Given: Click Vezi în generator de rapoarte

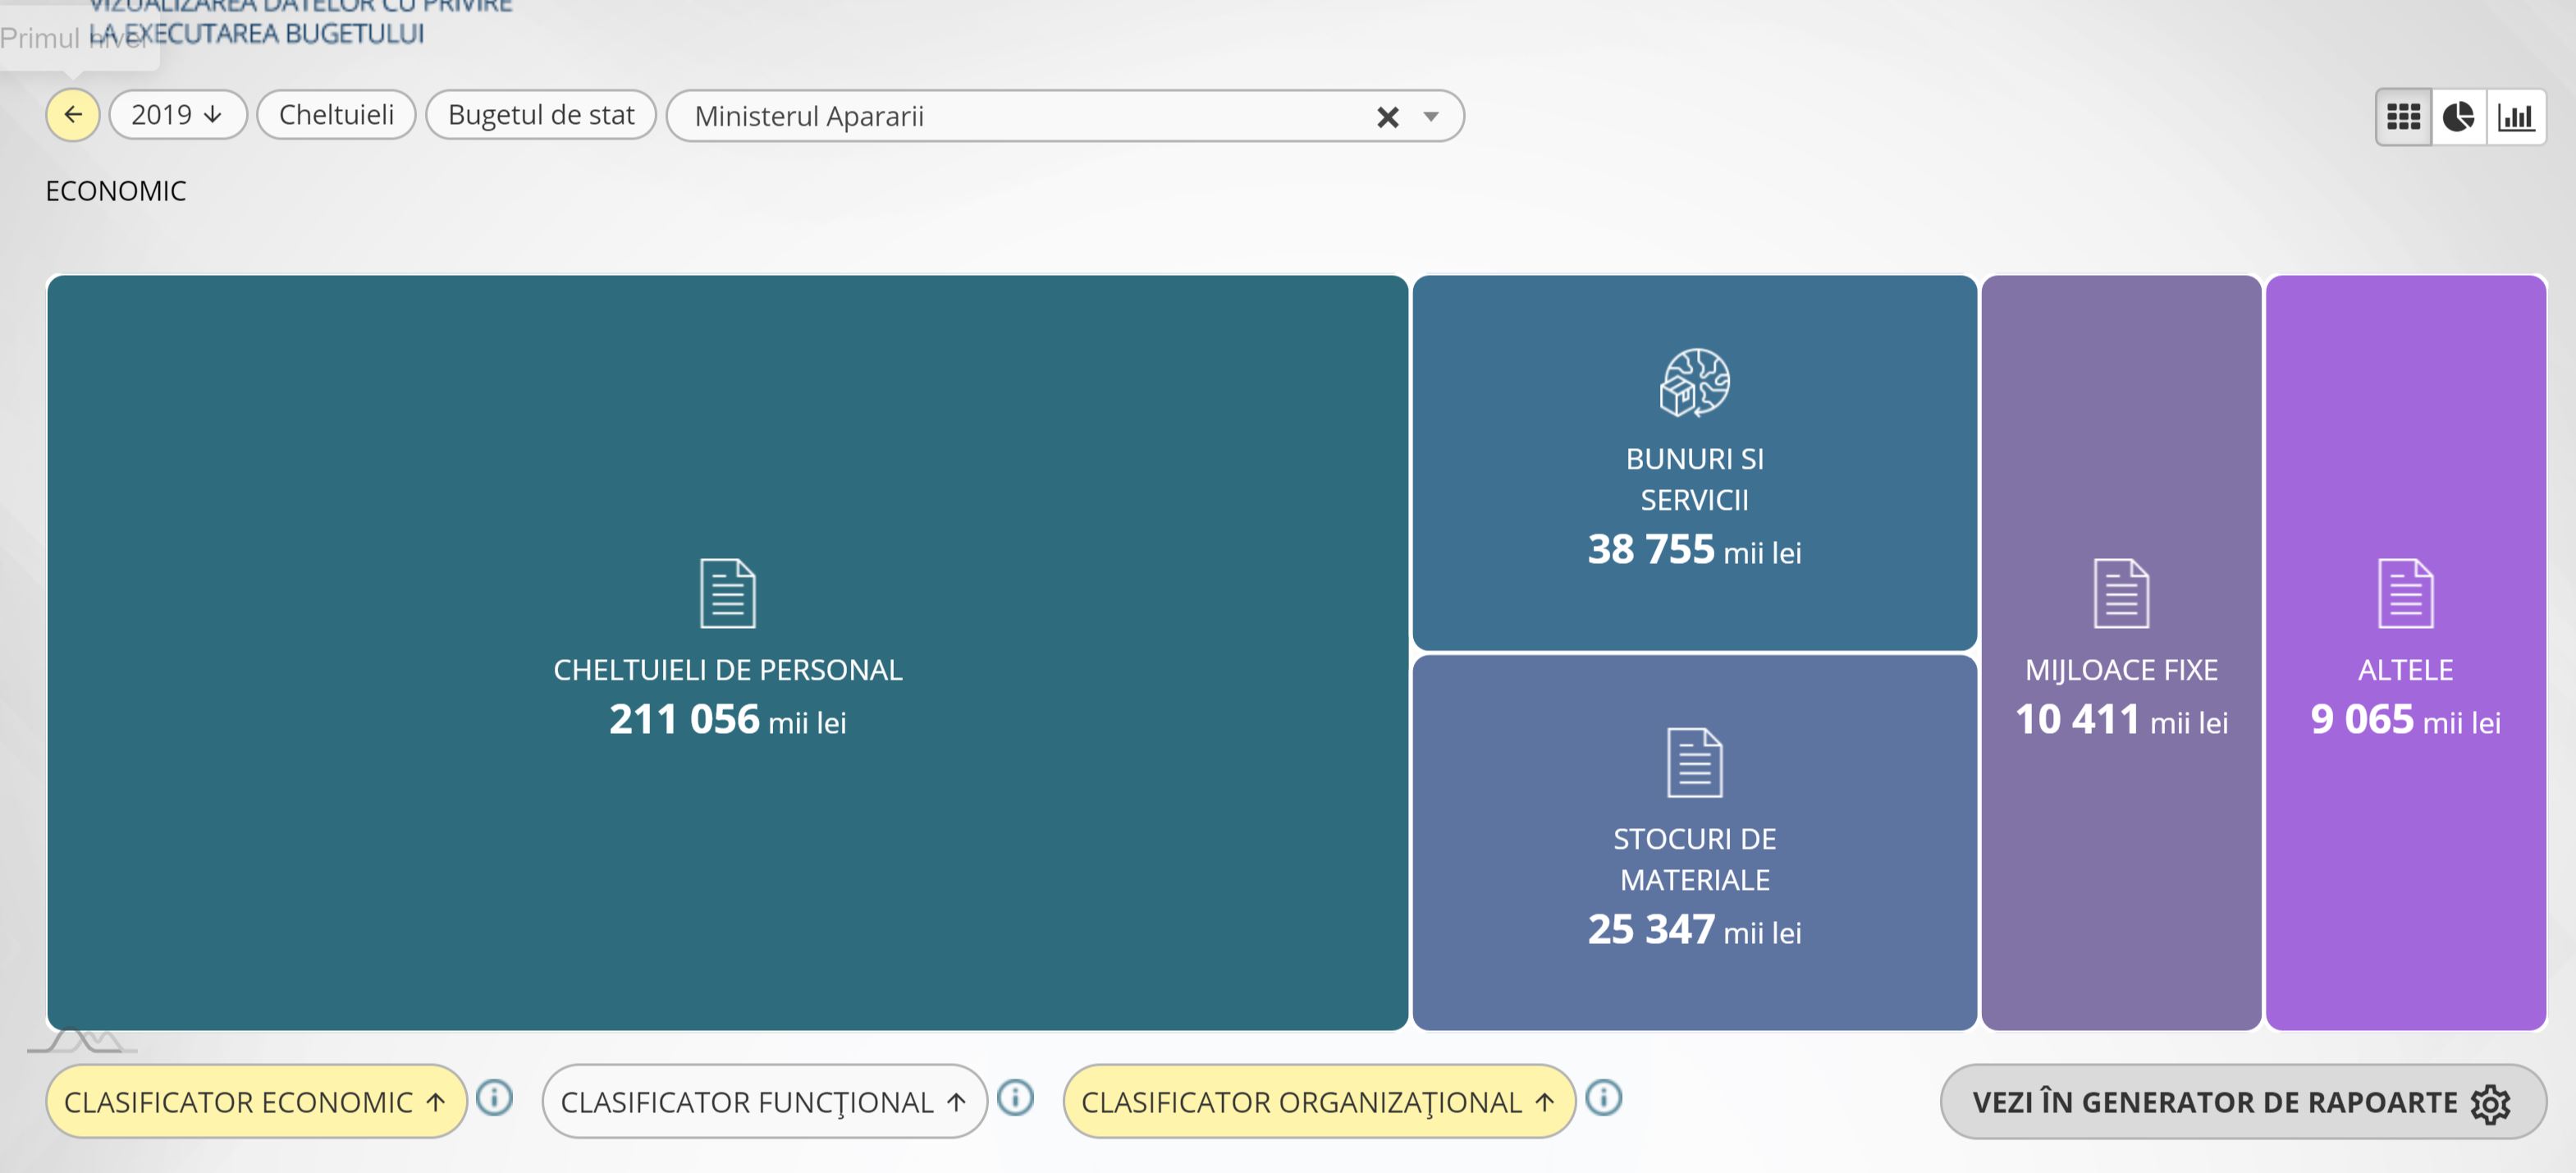Looking at the screenshot, I should pyautogui.click(x=2243, y=1102).
